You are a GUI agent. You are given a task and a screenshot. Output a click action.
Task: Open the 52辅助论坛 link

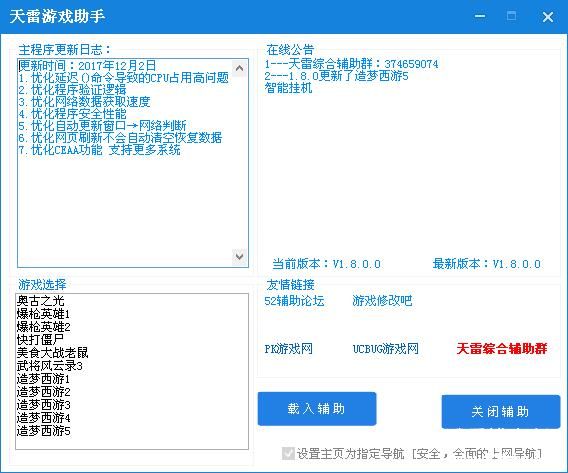[294, 301]
